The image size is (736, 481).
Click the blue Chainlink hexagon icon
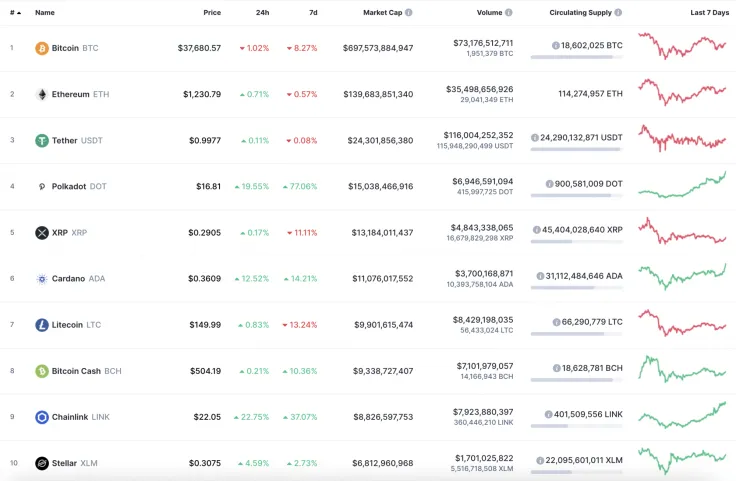[x=42, y=417]
